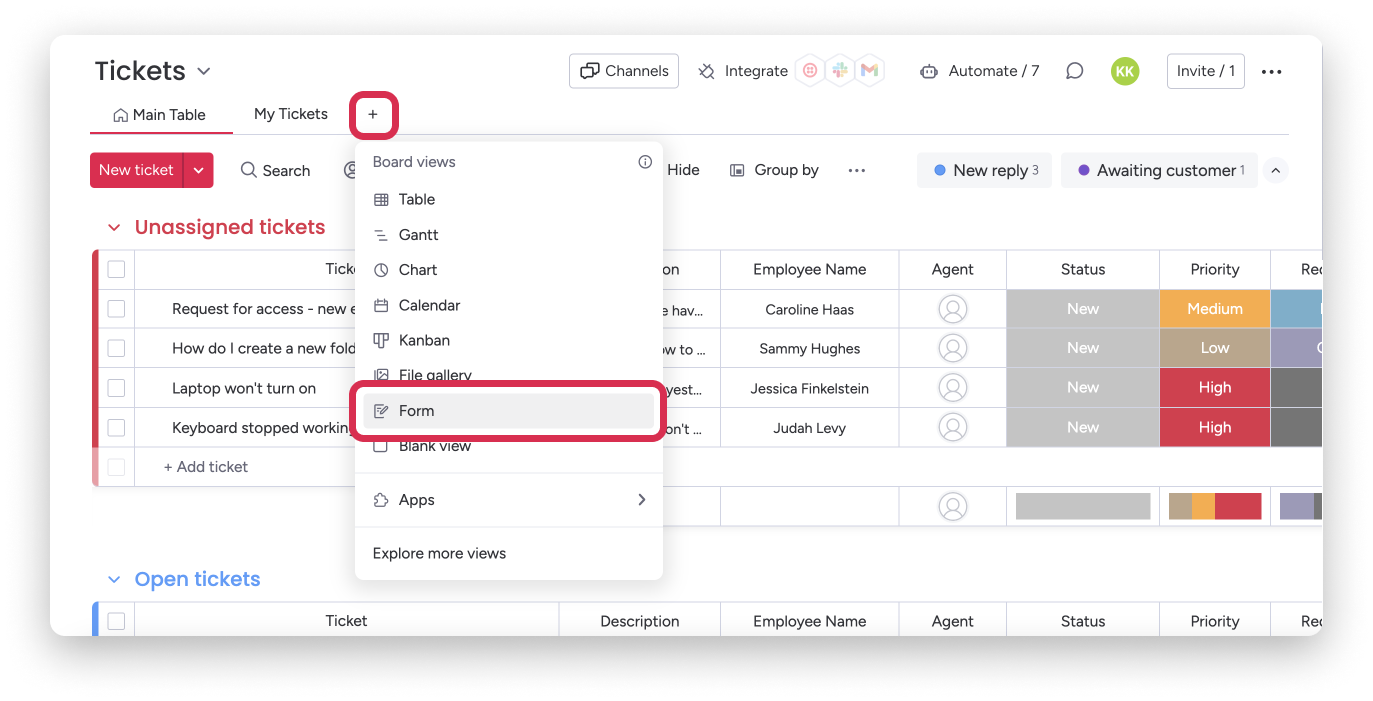This screenshot has height=701, width=1373.
Task: Open the discussion chat bubble icon
Action: click(1074, 71)
